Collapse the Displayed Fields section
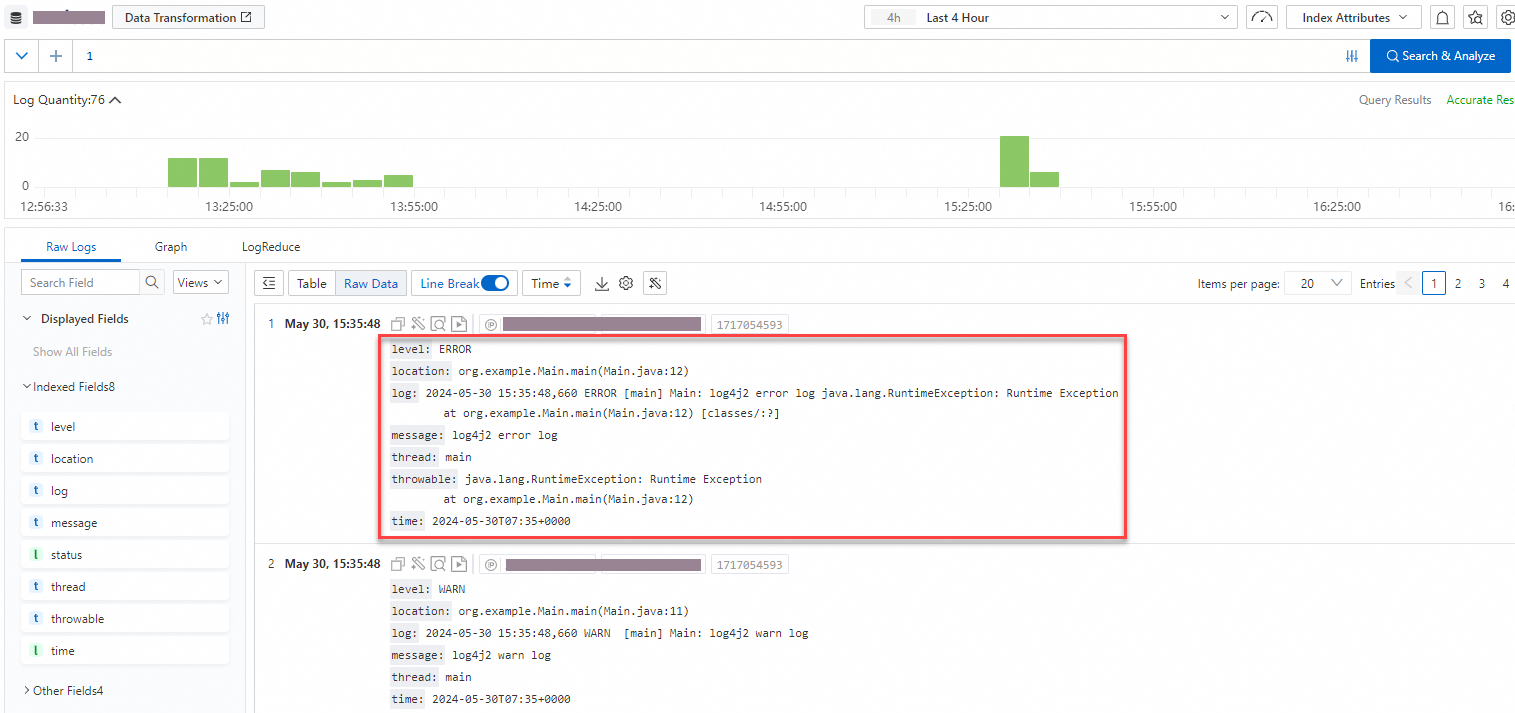The width and height of the screenshot is (1515, 713). coord(27,319)
